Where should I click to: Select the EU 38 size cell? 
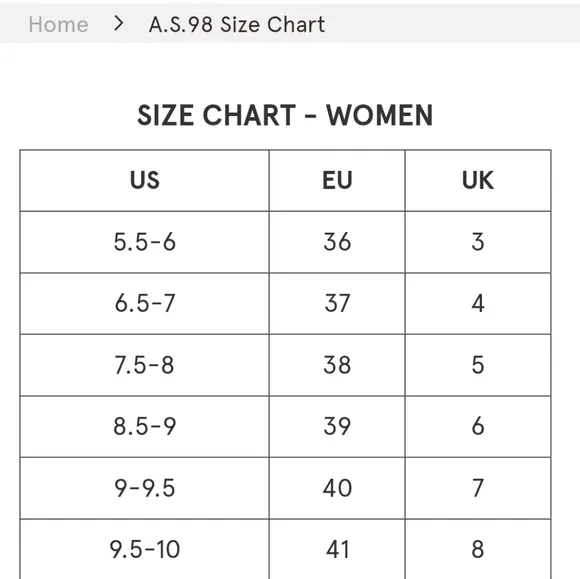click(x=337, y=365)
